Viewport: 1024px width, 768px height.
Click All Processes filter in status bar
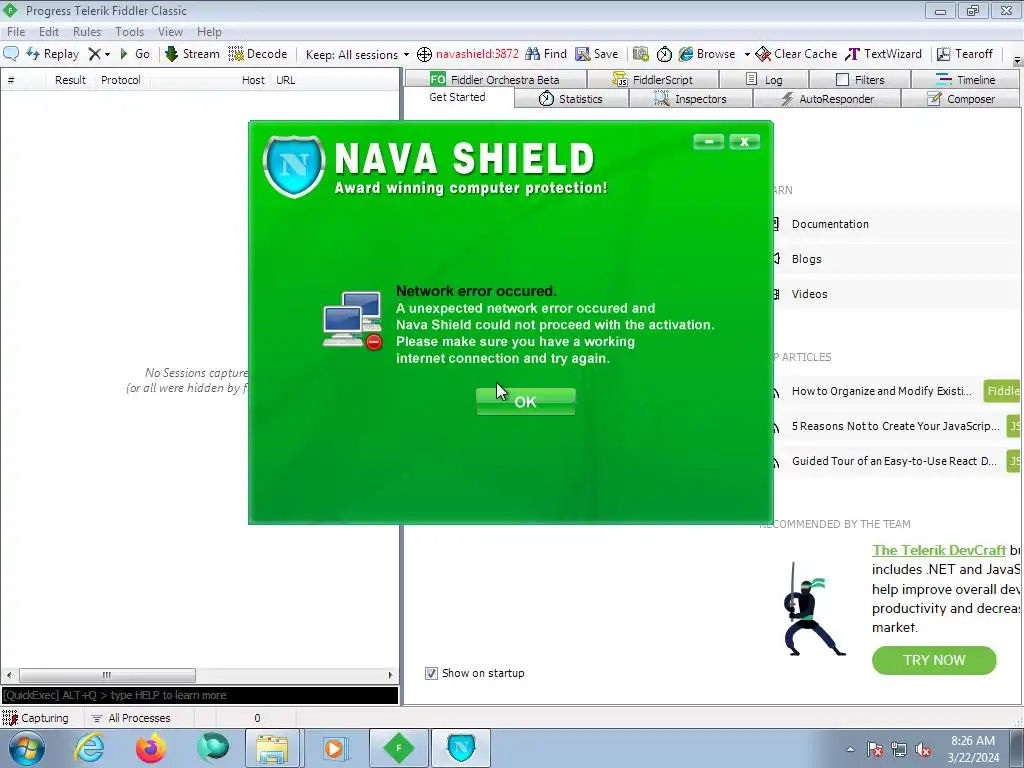pyautogui.click(x=131, y=718)
